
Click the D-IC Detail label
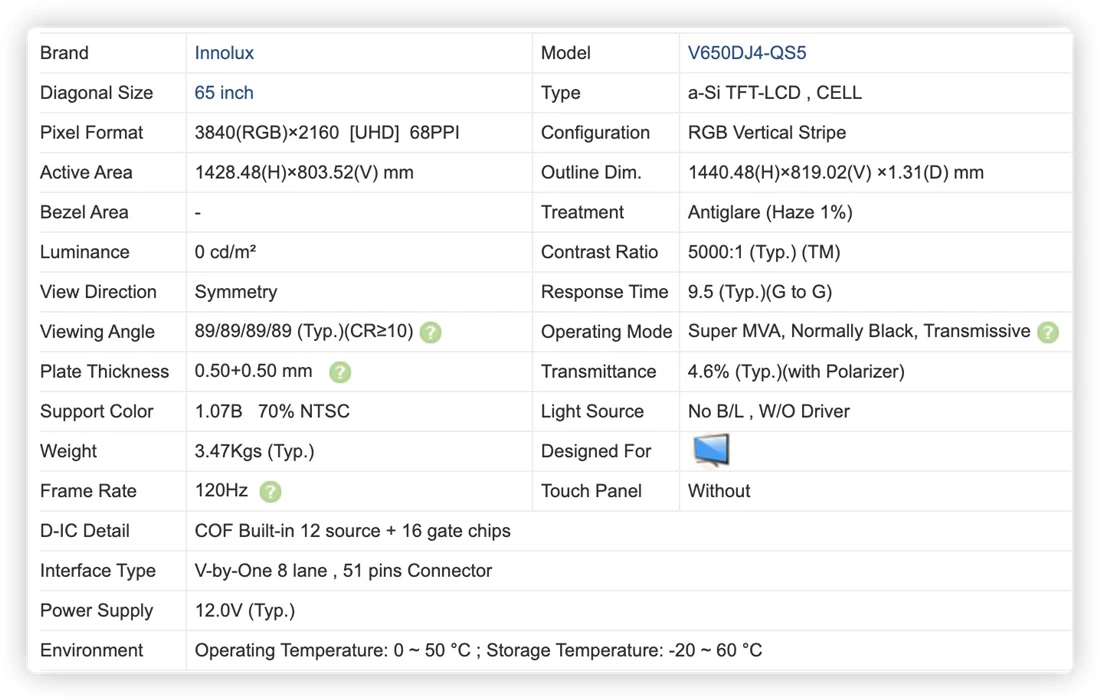[x=84, y=531]
